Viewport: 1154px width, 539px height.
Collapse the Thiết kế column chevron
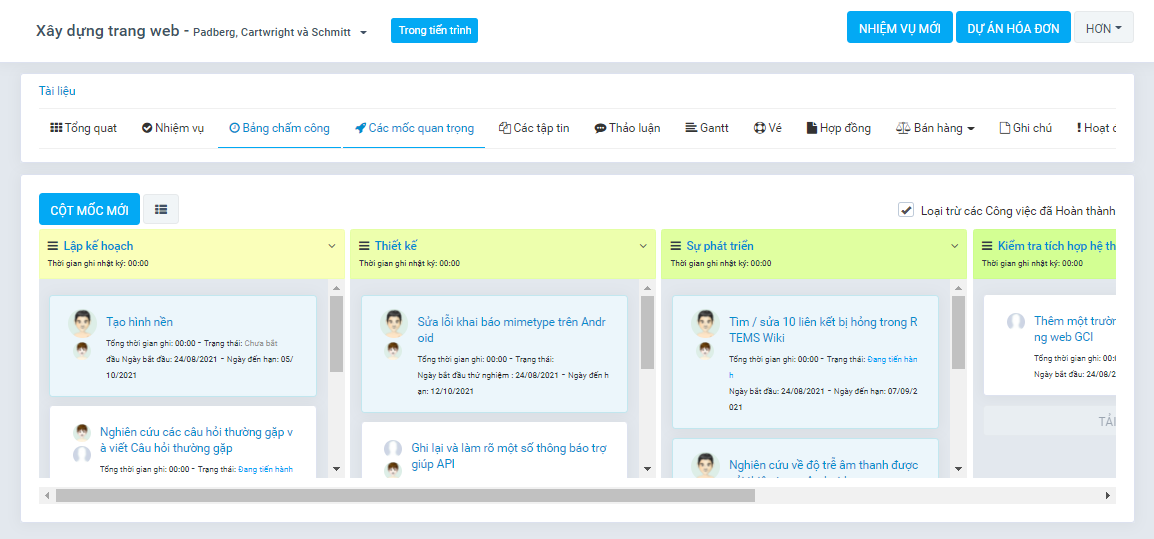(643, 246)
